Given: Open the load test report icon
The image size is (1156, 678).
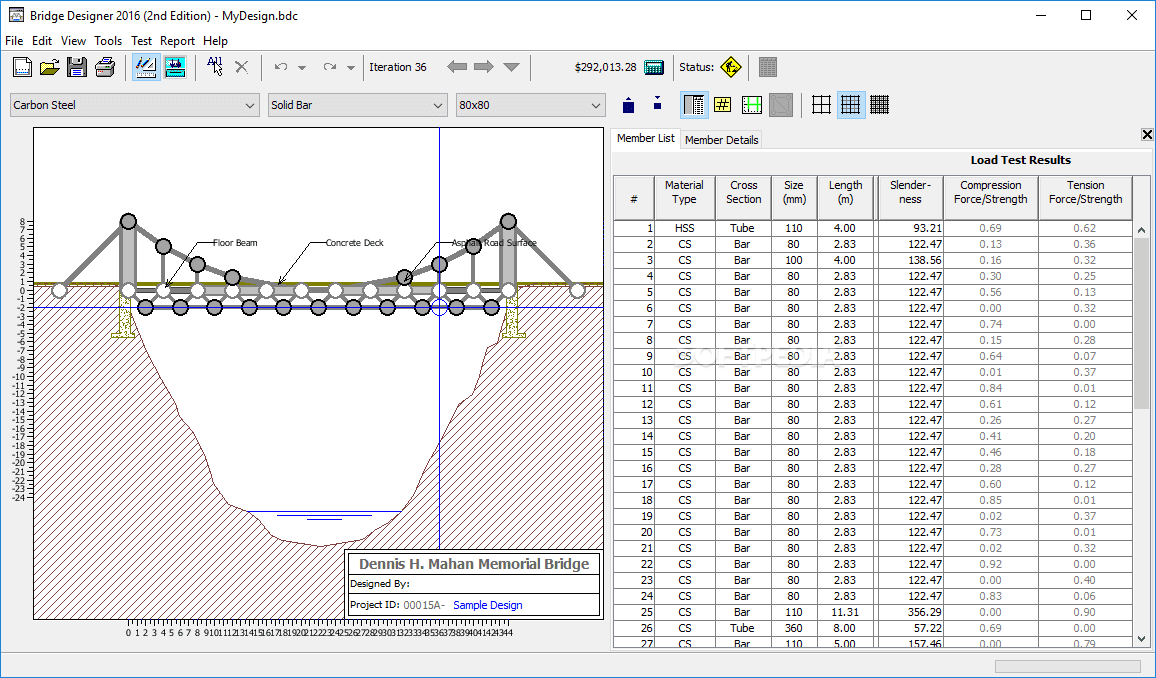Looking at the screenshot, I should pos(767,67).
